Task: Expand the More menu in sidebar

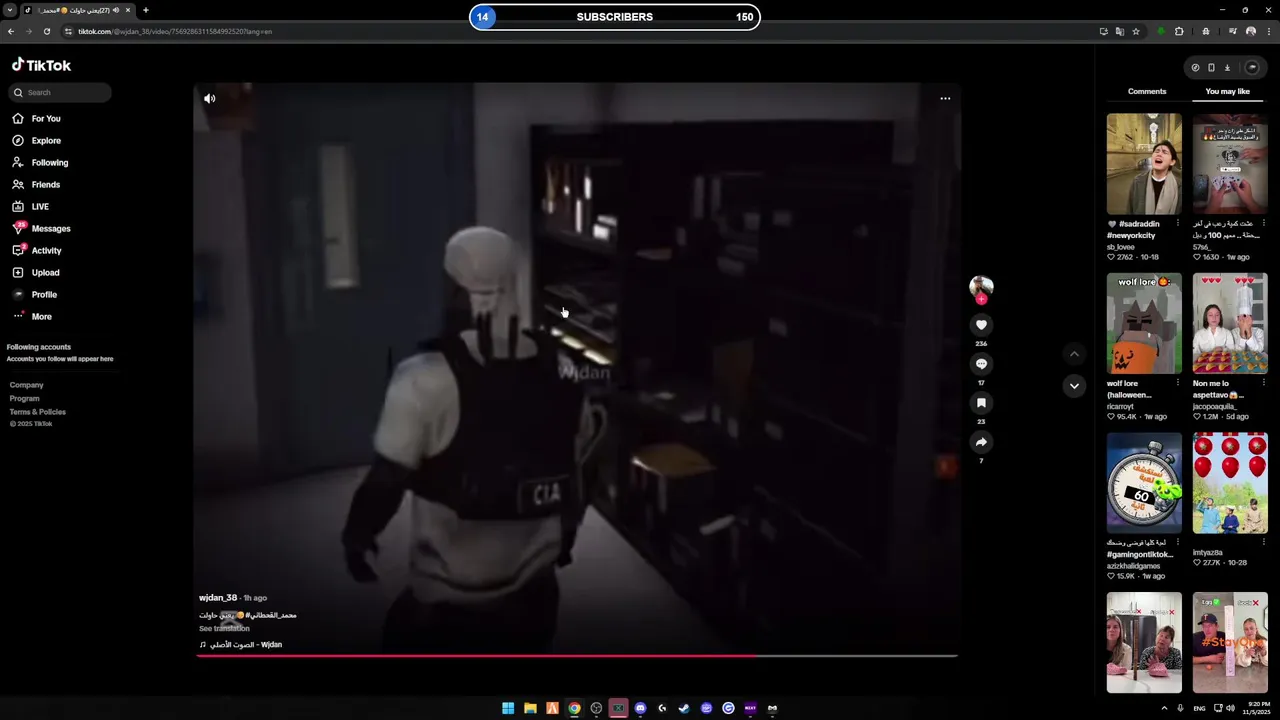Action: (x=31, y=317)
